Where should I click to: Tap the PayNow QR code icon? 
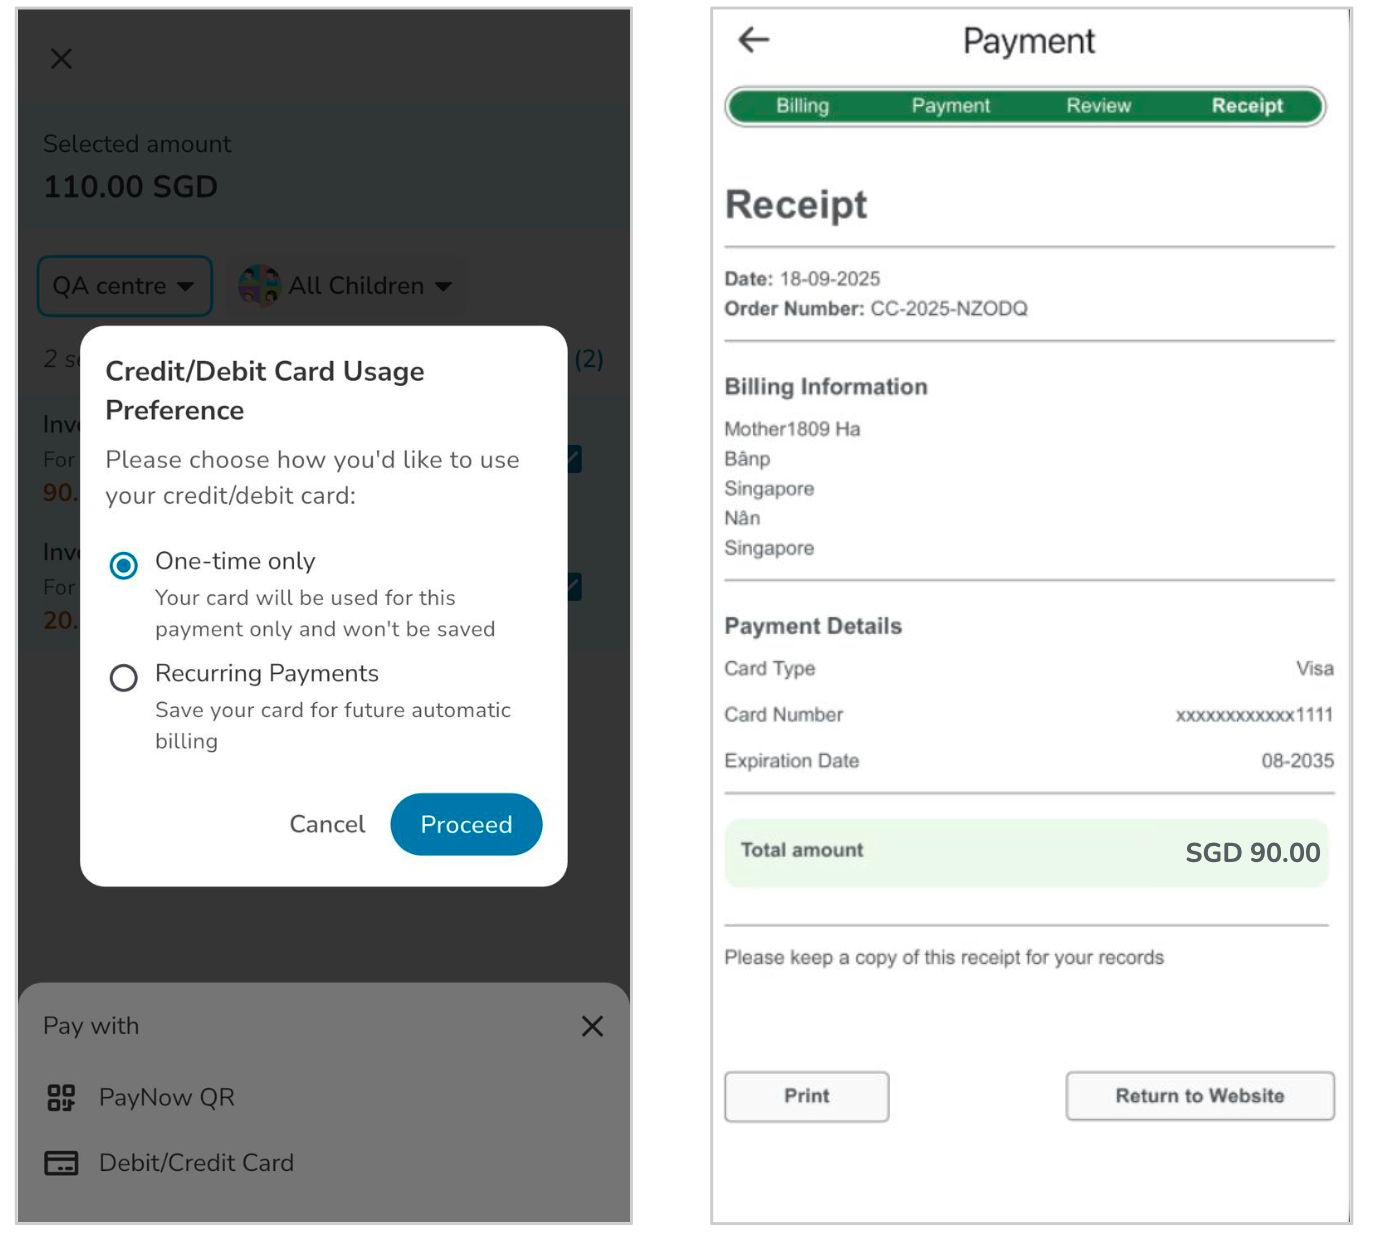[61, 1098]
